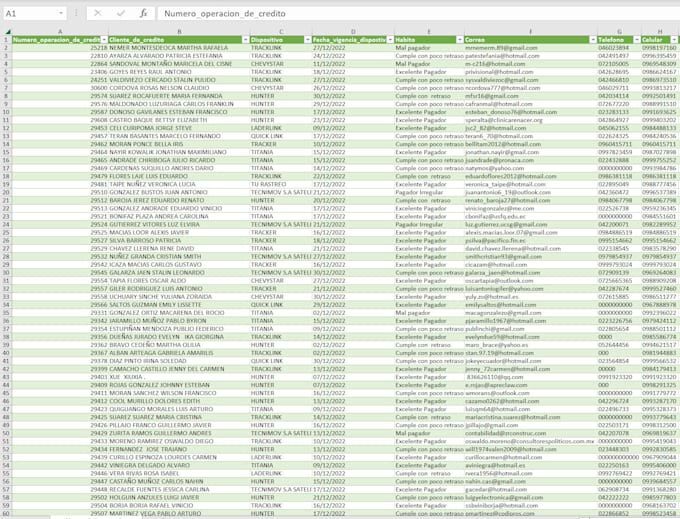Select column E header

pos(429,32)
